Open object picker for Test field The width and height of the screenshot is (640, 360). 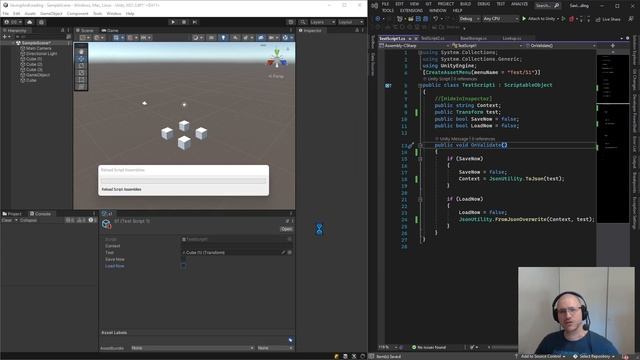pos(290,253)
